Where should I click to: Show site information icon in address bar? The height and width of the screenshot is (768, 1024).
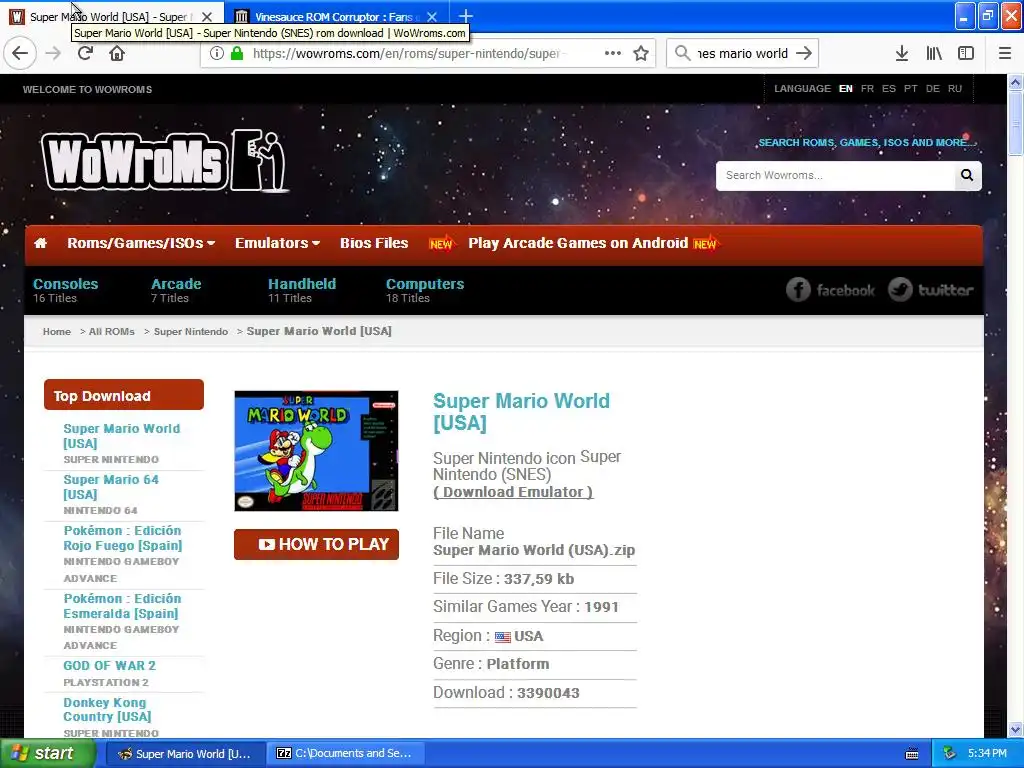(x=217, y=54)
